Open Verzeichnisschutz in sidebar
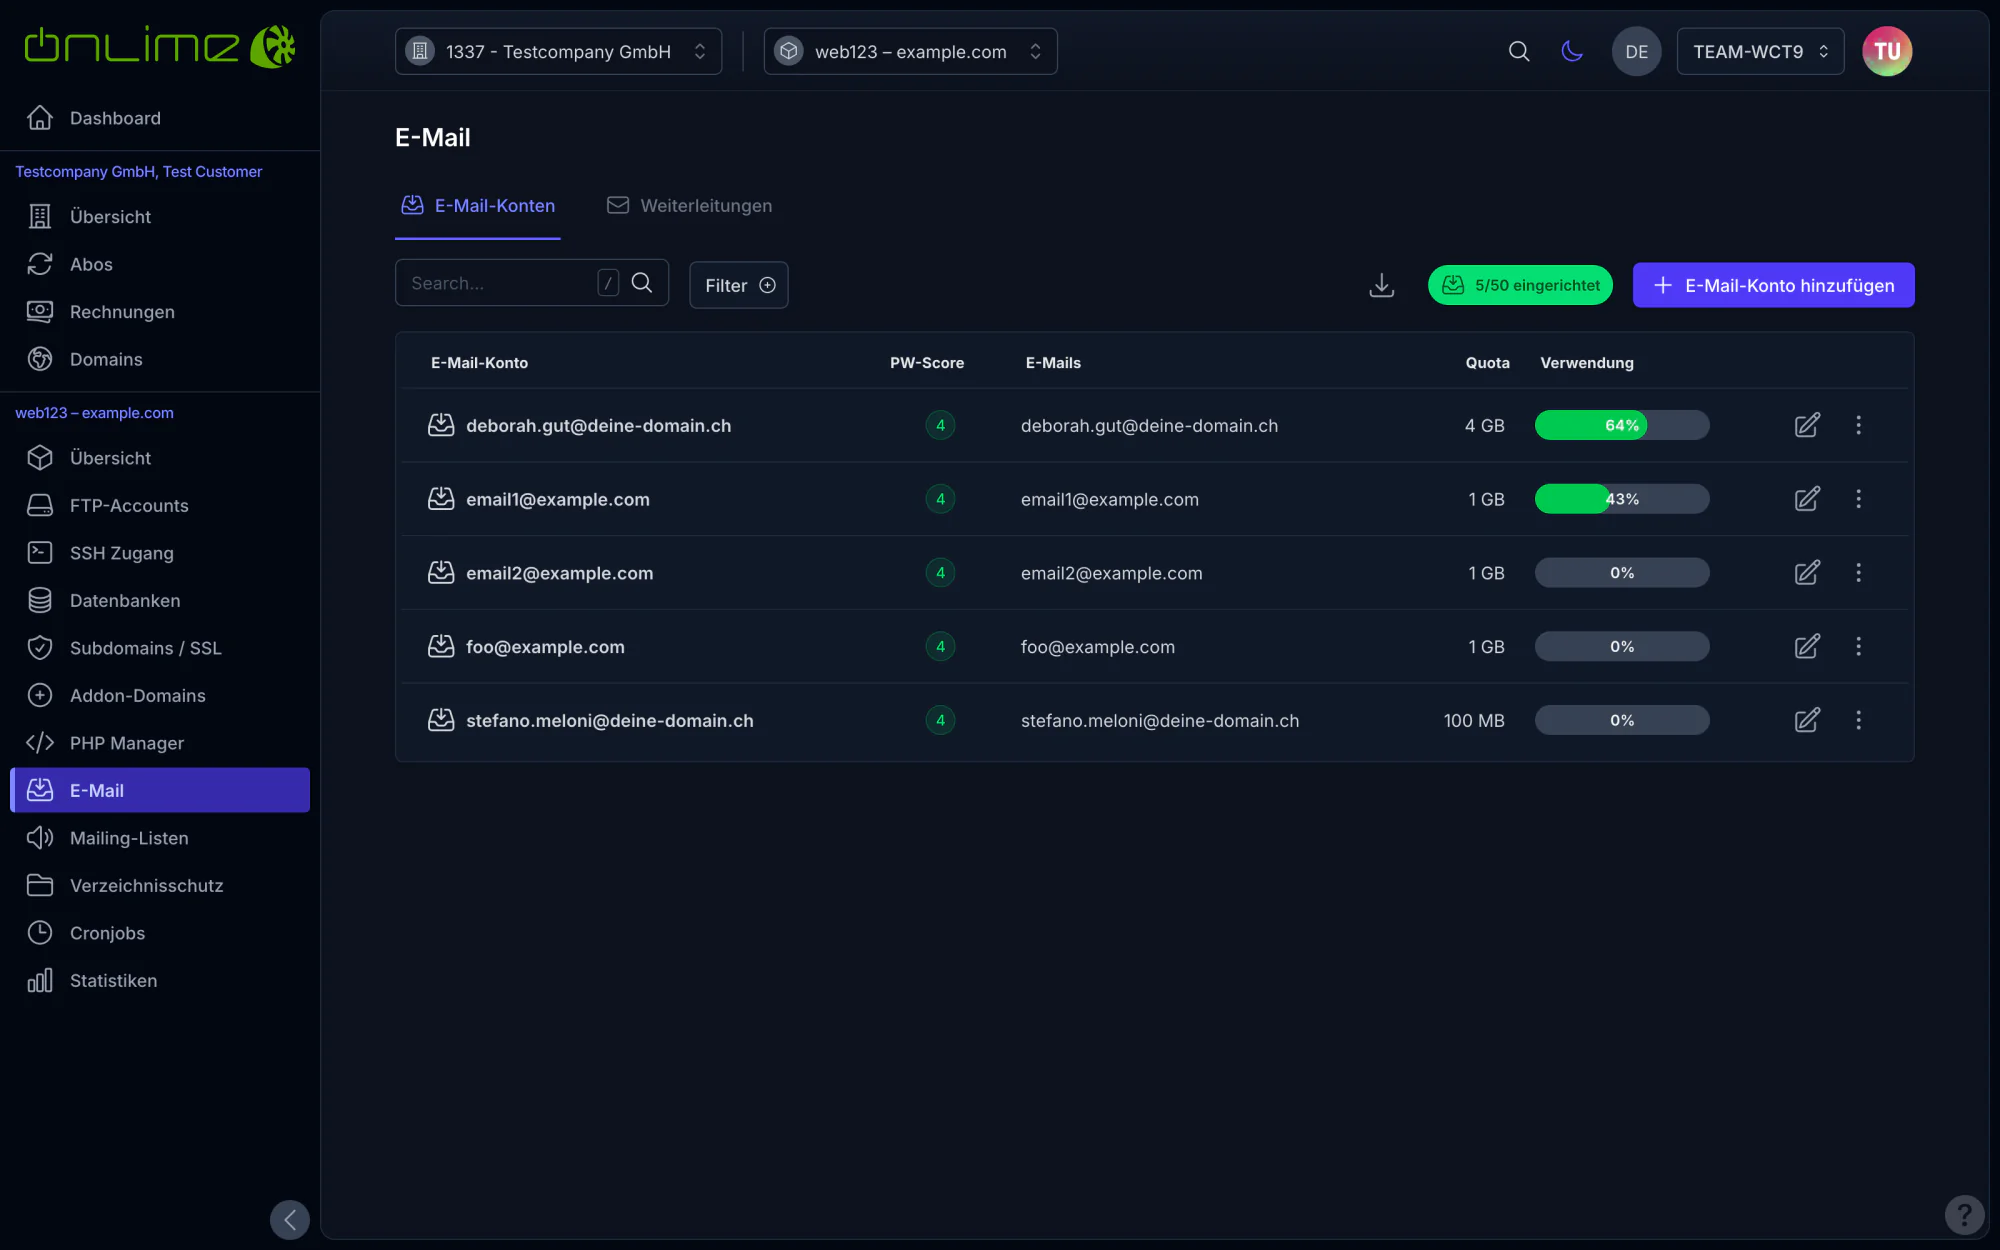This screenshot has width=2000, height=1250. (x=160, y=886)
